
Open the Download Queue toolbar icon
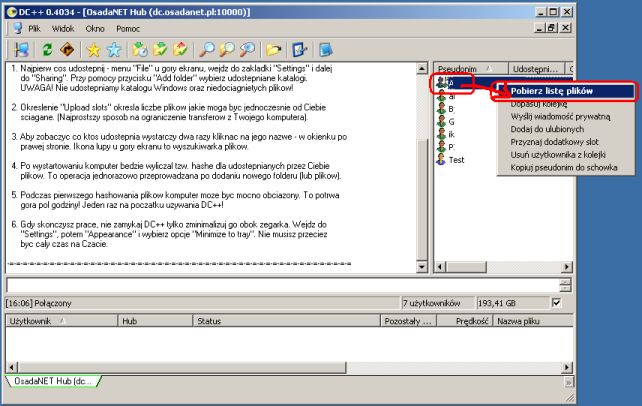pos(140,49)
